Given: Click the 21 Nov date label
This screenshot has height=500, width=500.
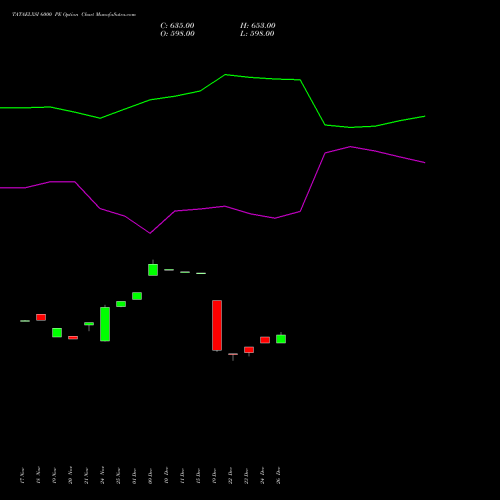Looking at the screenshot, I should [86, 475].
